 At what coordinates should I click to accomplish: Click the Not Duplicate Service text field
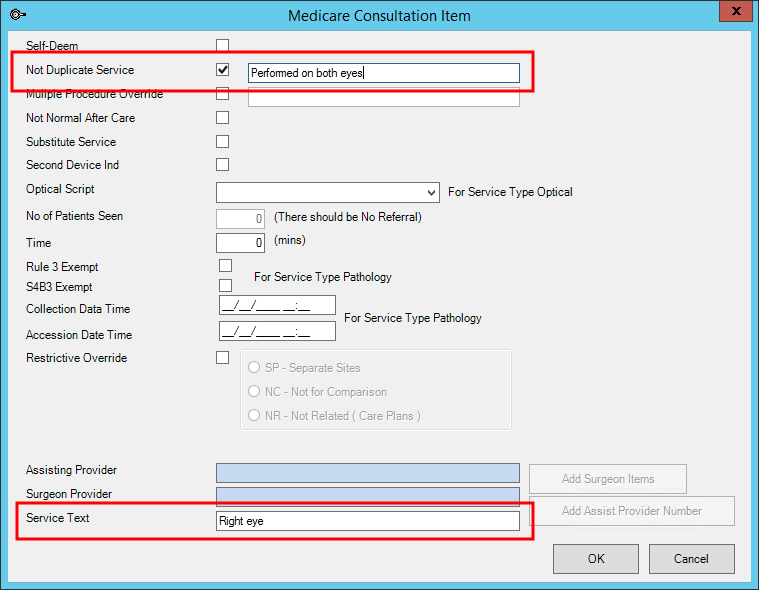[x=384, y=73]
